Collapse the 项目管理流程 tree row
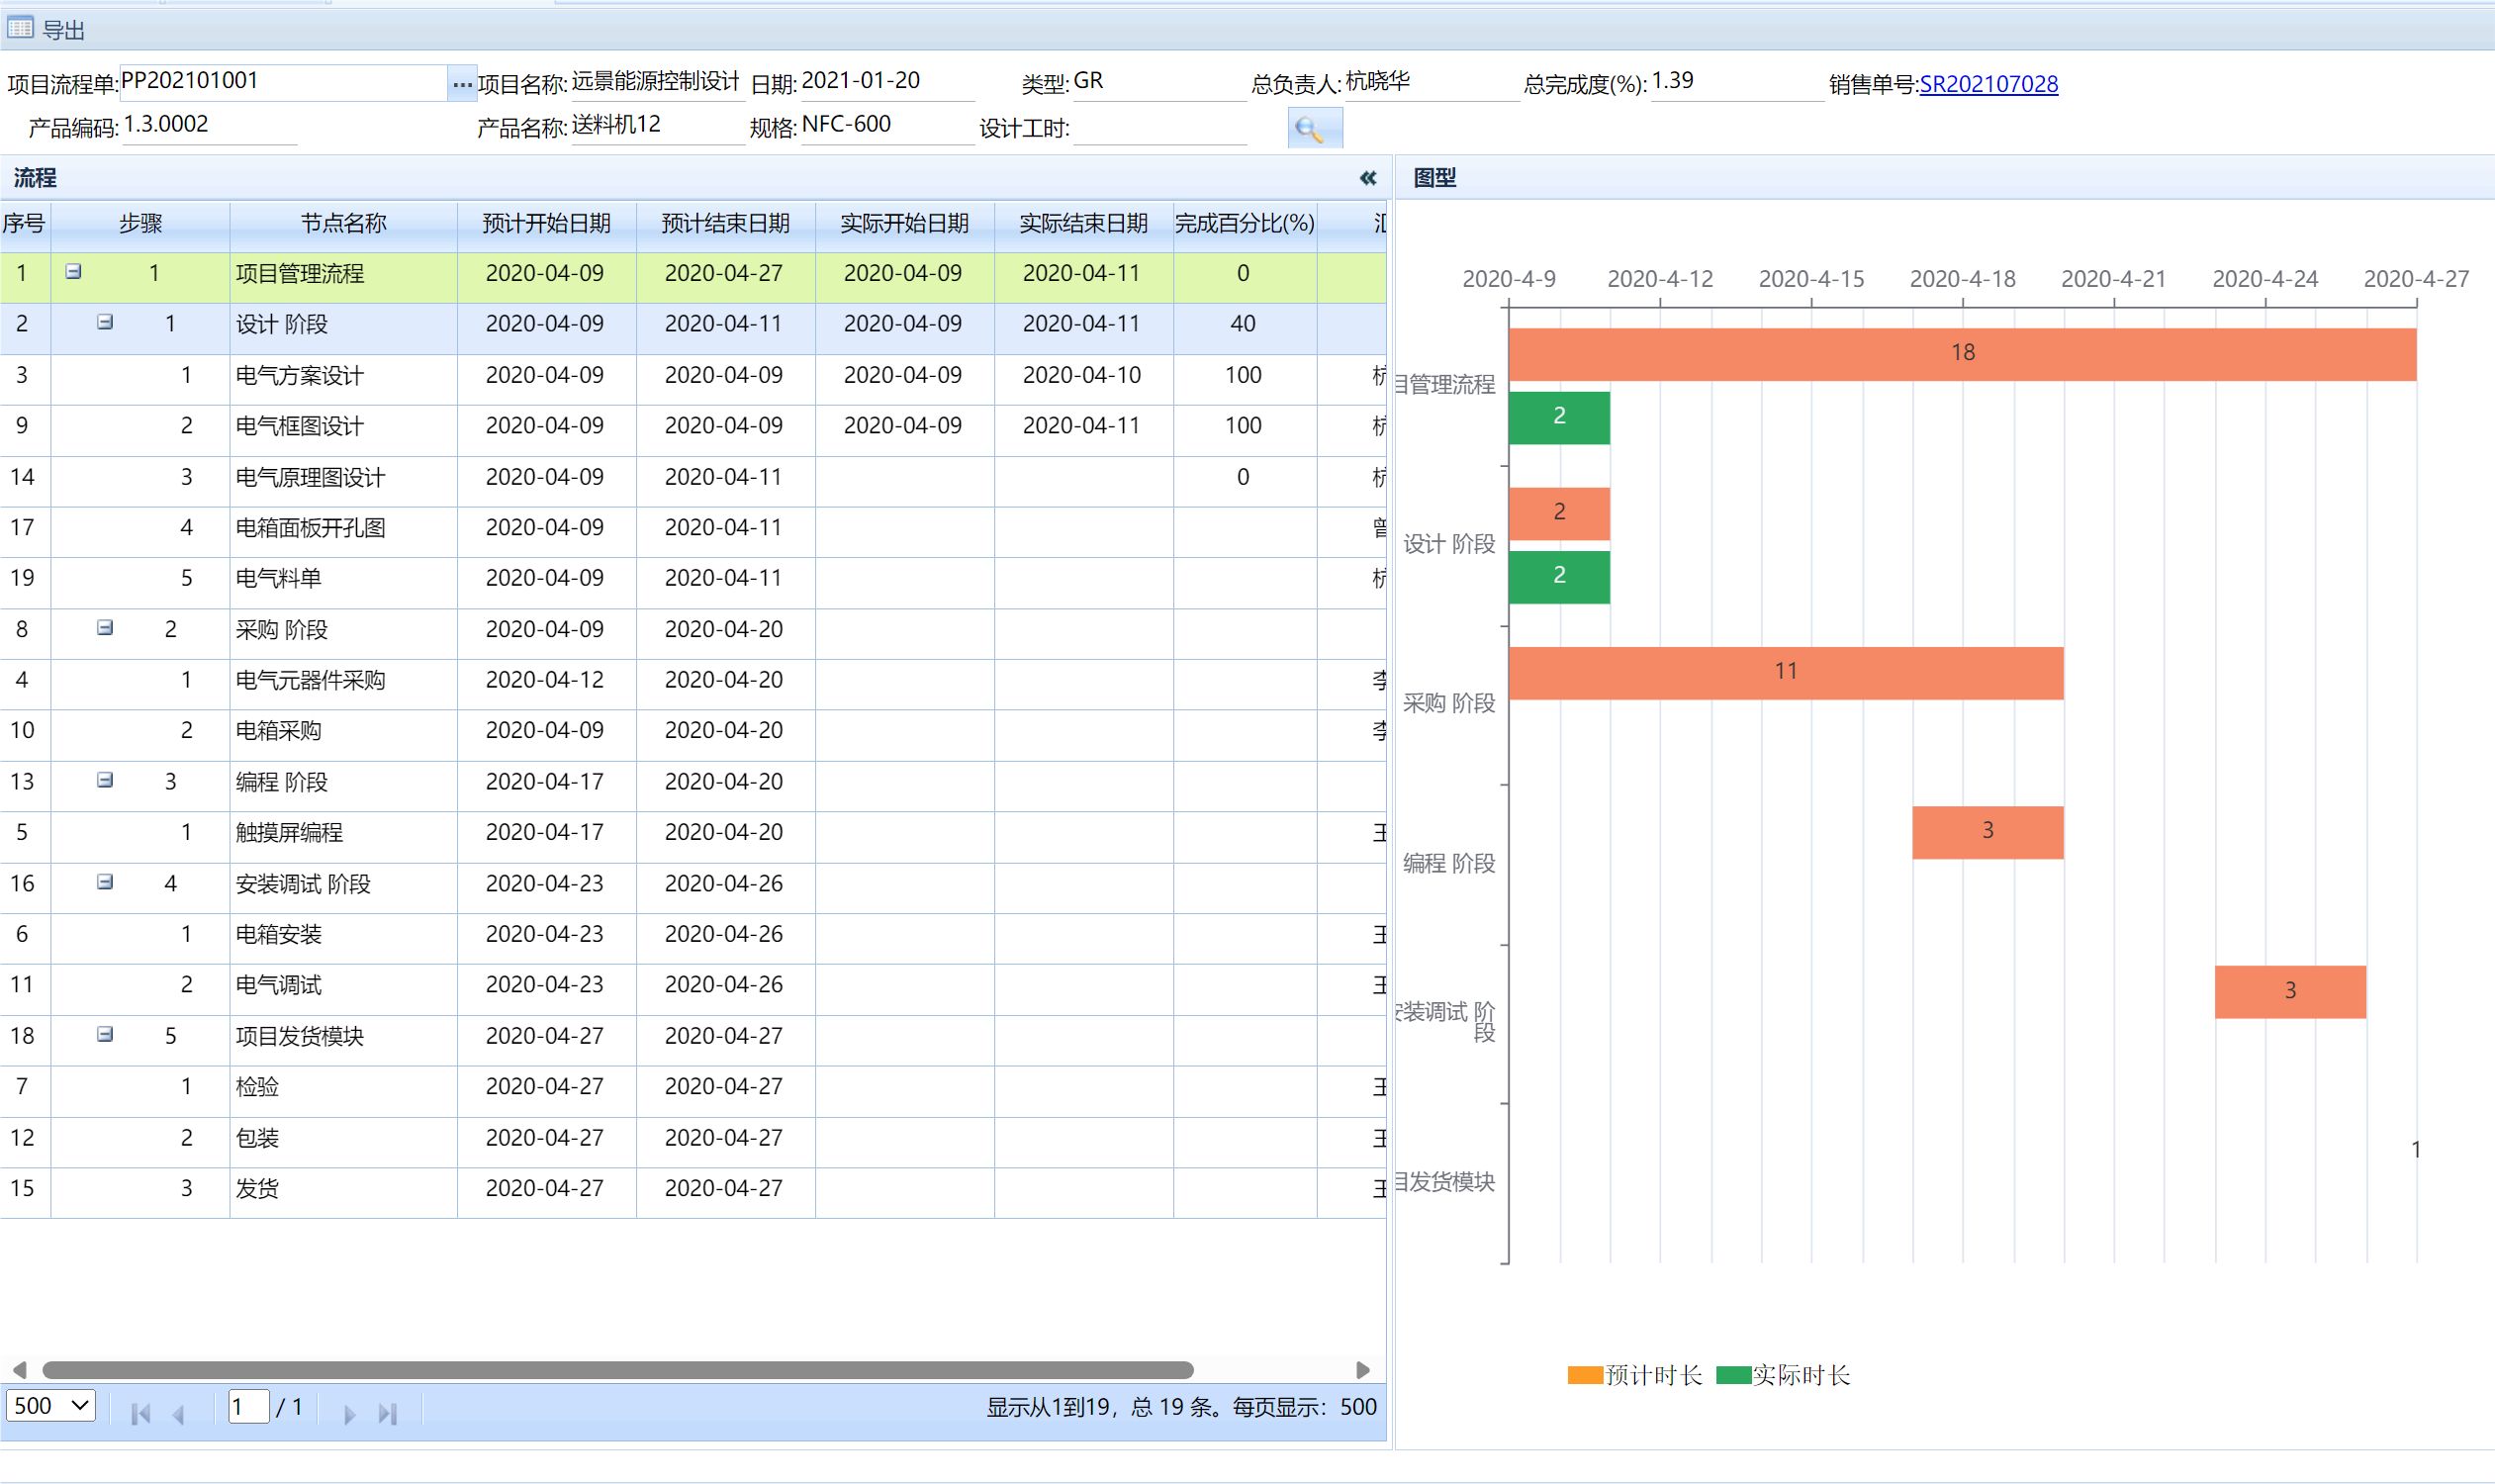2495x1484 pixels. pos(73,272)
